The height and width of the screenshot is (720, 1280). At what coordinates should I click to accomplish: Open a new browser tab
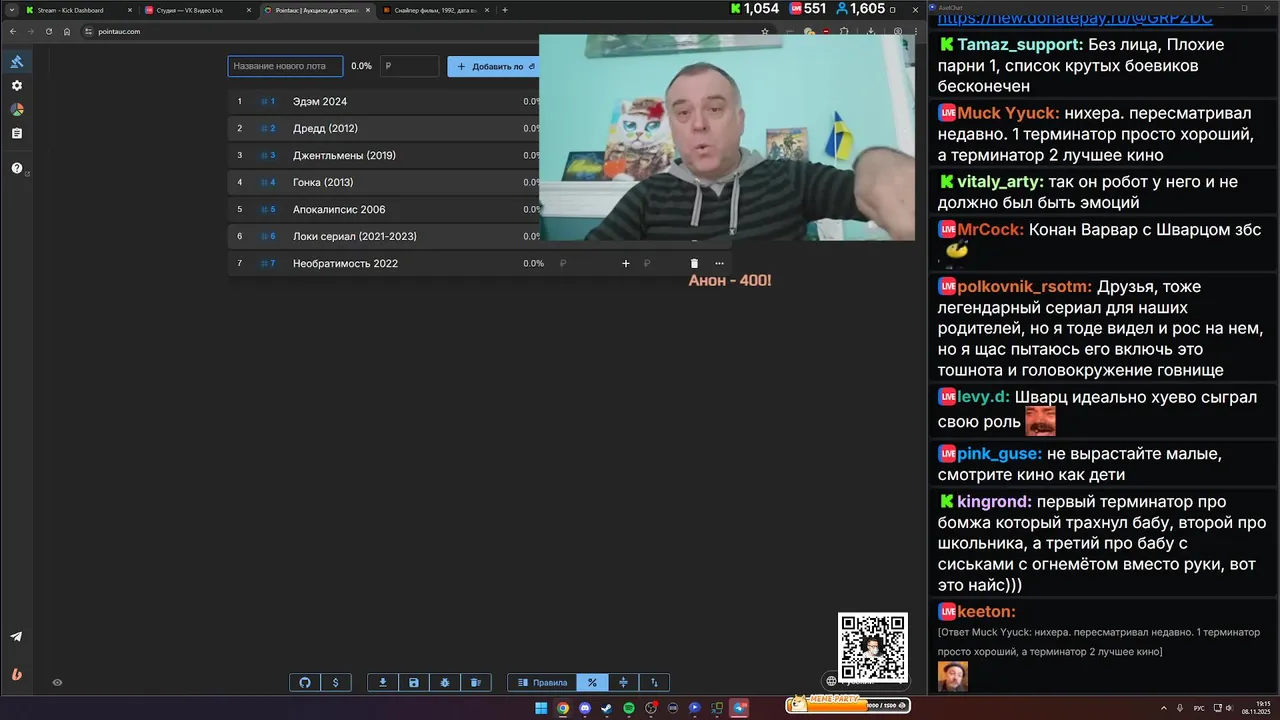505,10
